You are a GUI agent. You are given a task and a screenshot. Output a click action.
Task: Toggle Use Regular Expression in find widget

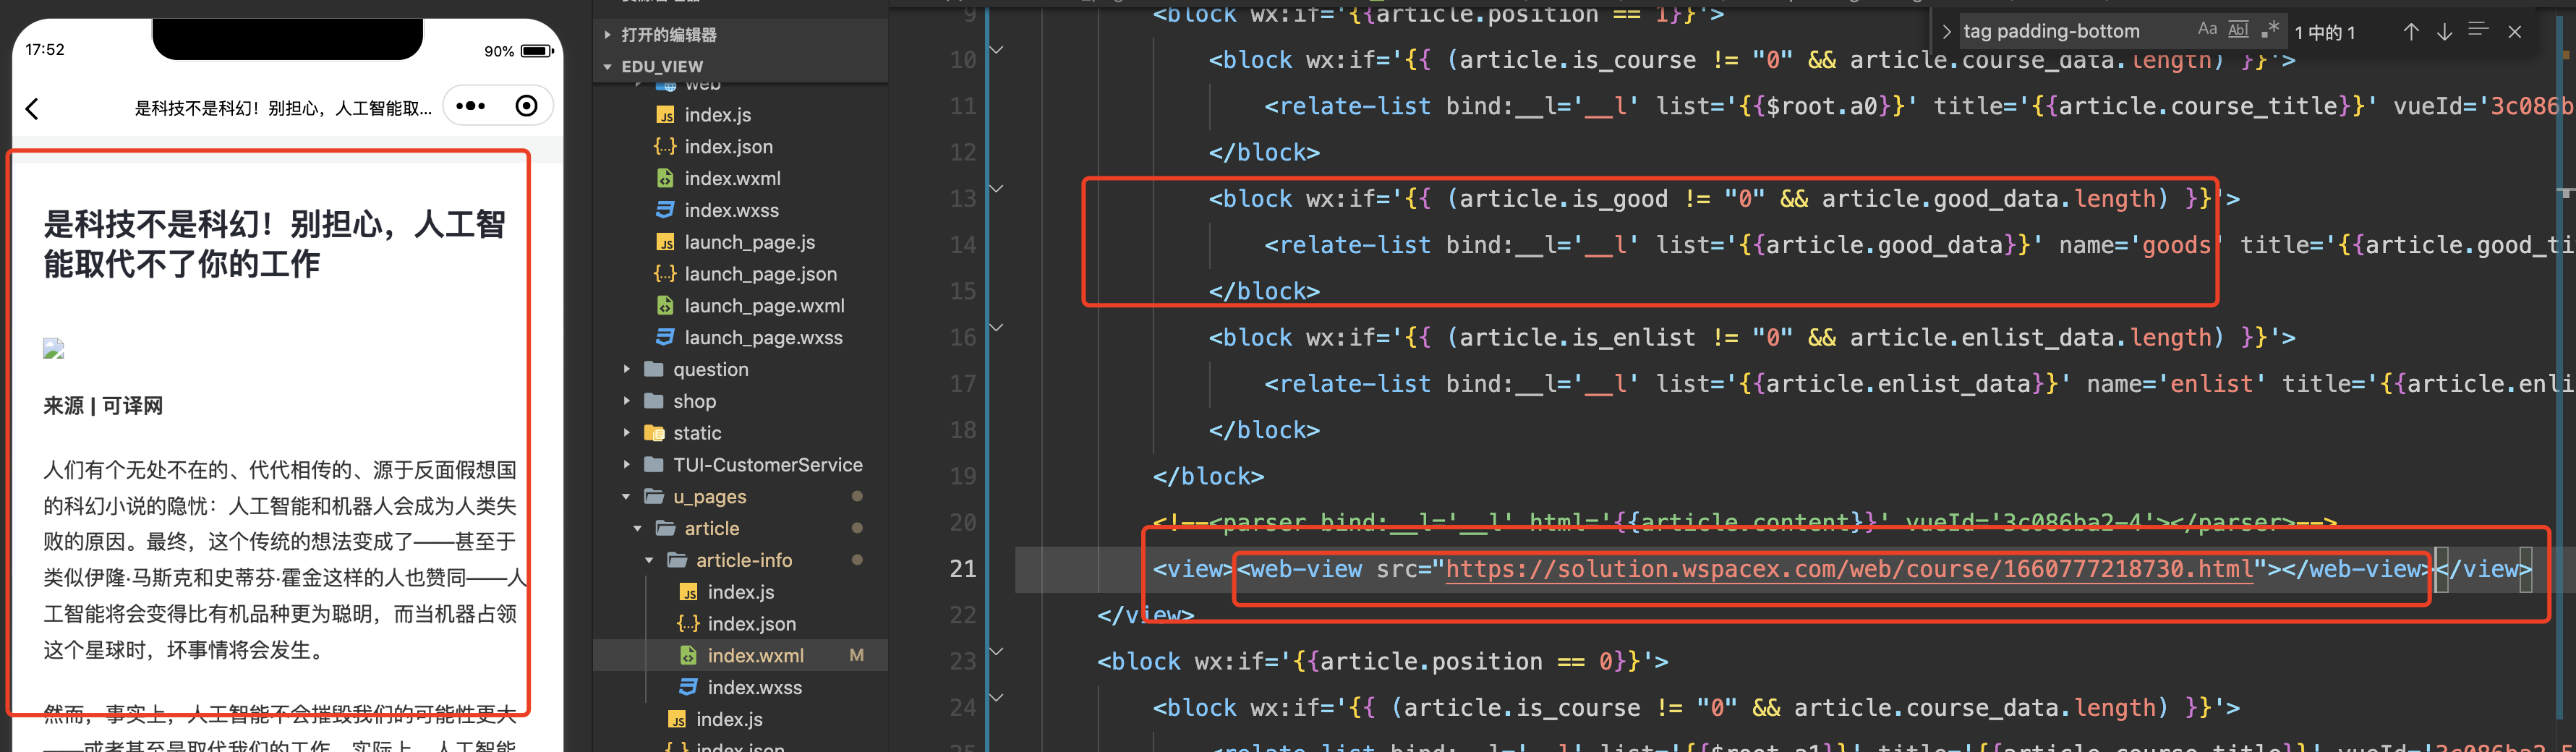click(2270, 30)
